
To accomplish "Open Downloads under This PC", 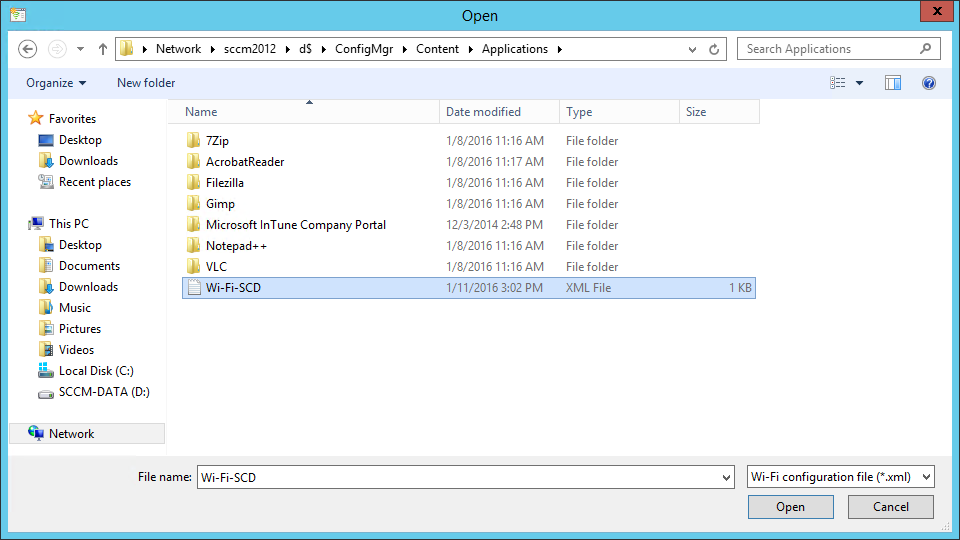I will point(88,287).
